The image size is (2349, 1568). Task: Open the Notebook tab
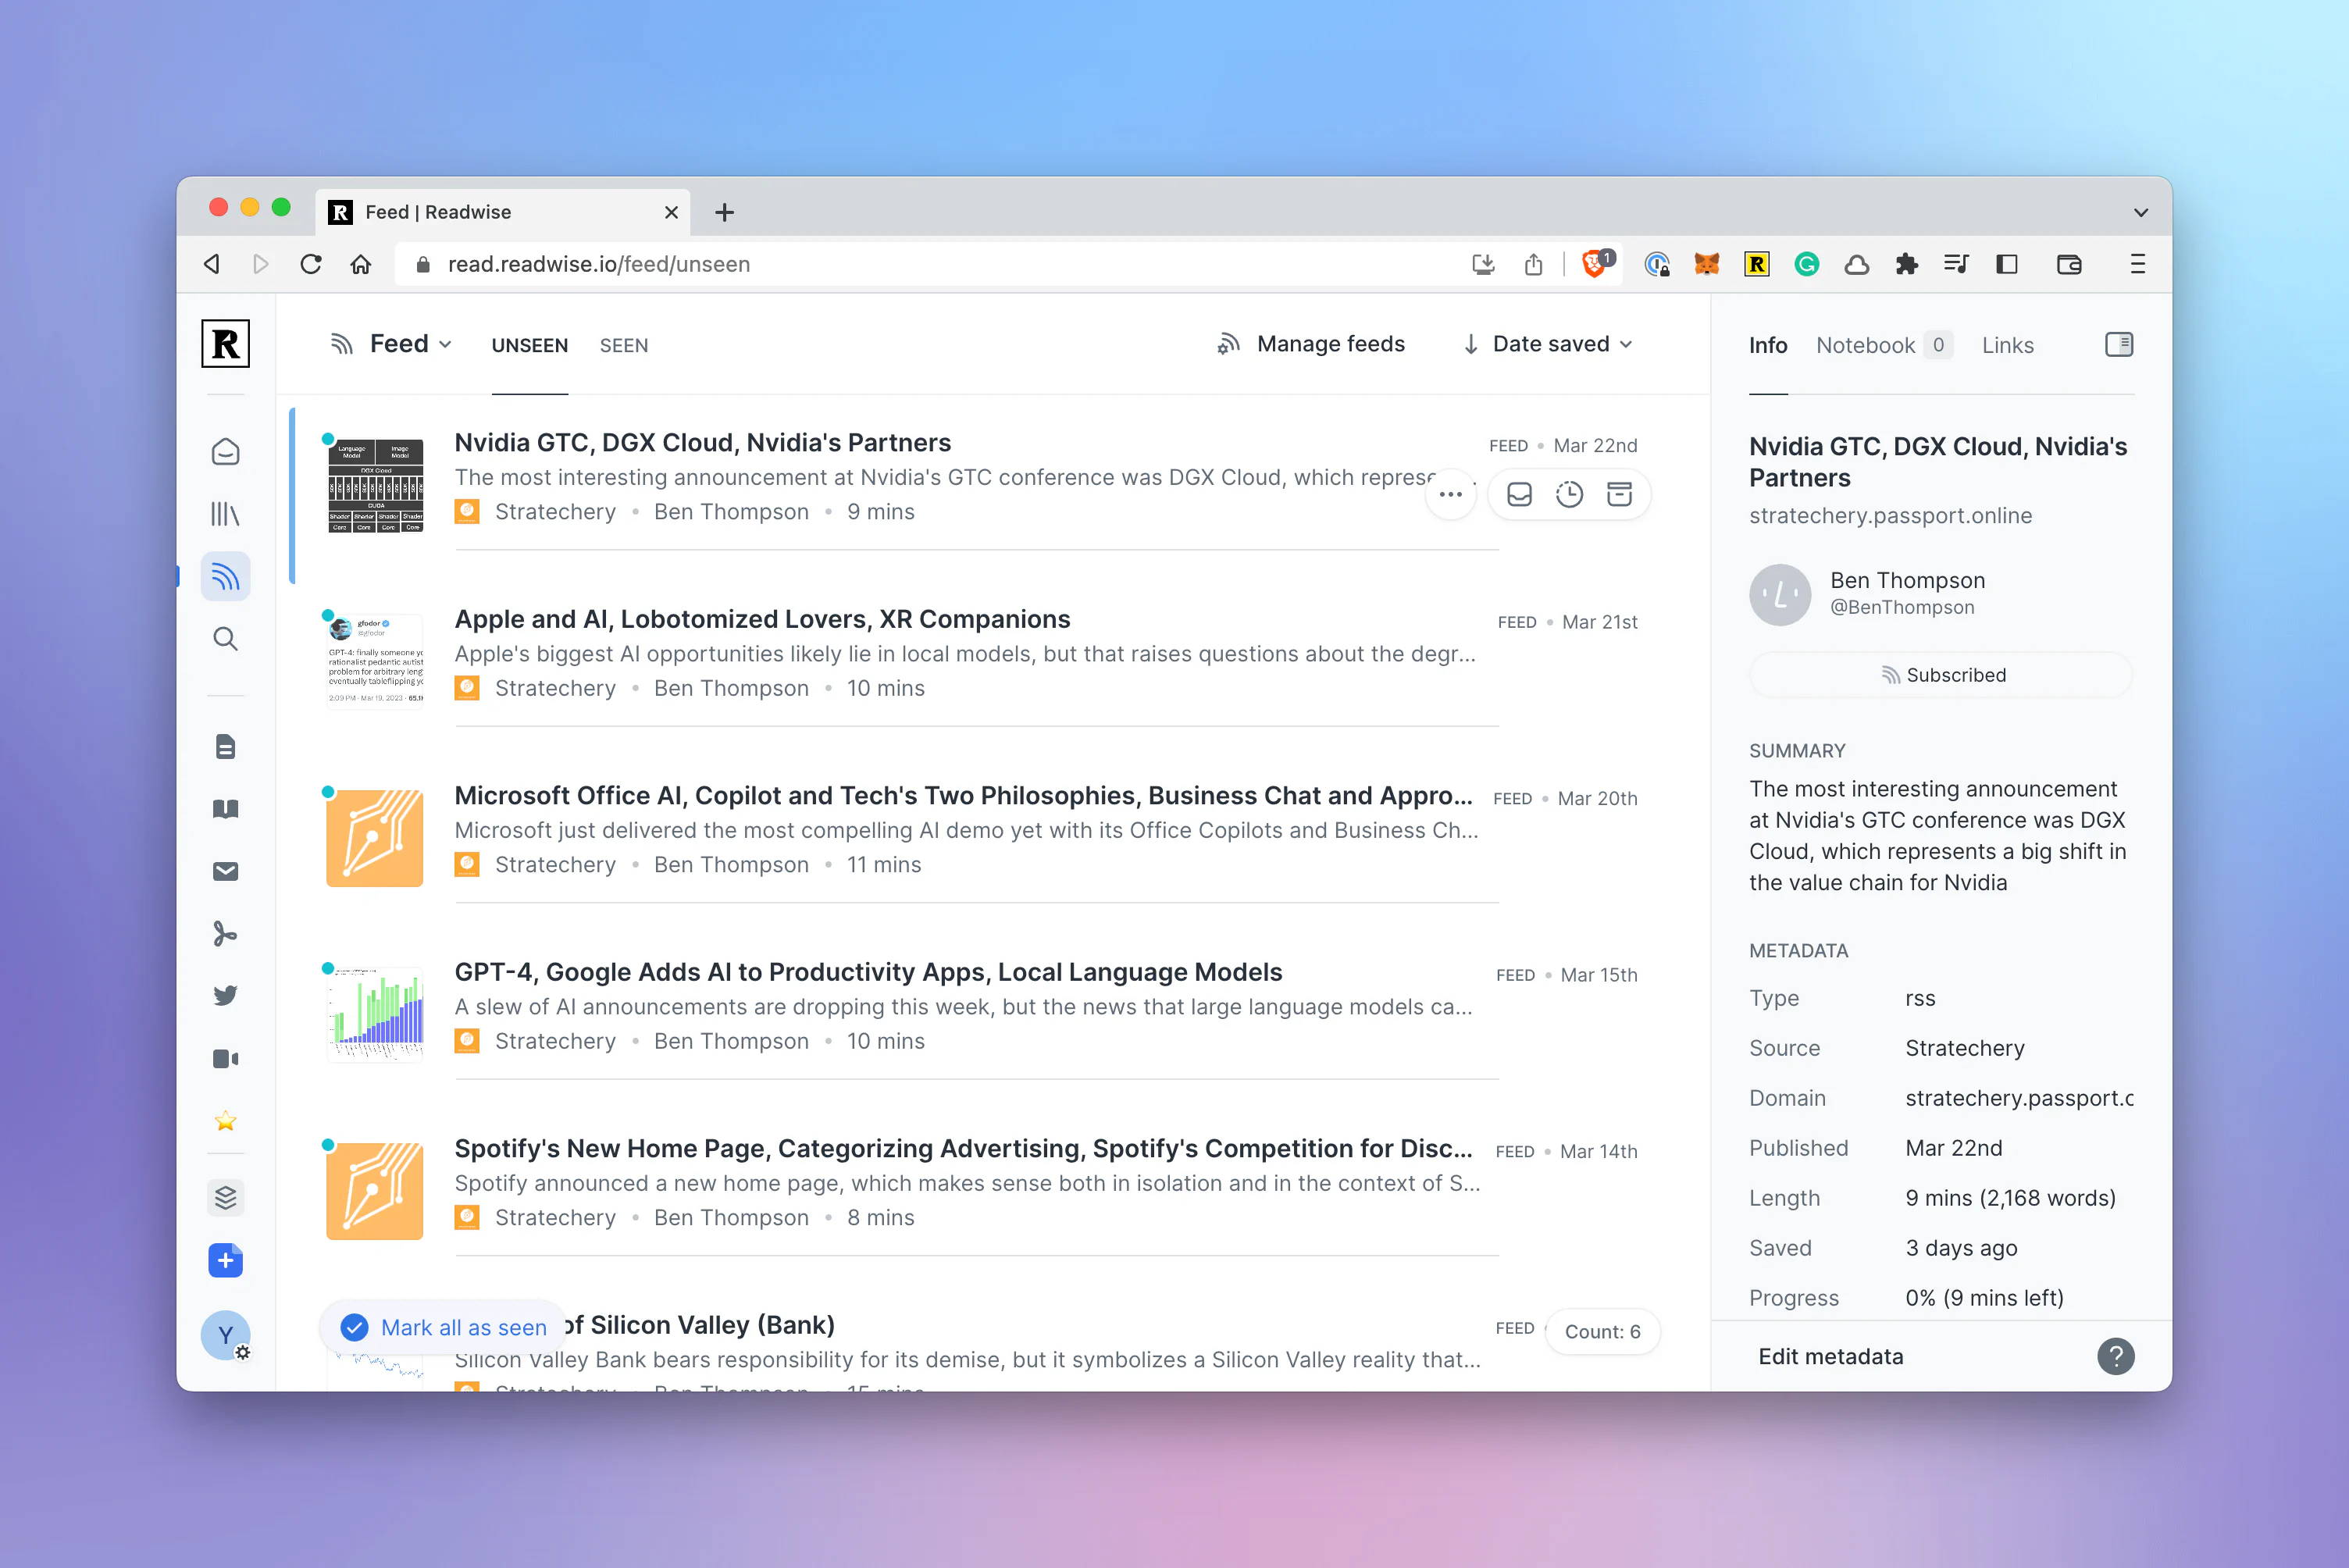coord(1865,345)
